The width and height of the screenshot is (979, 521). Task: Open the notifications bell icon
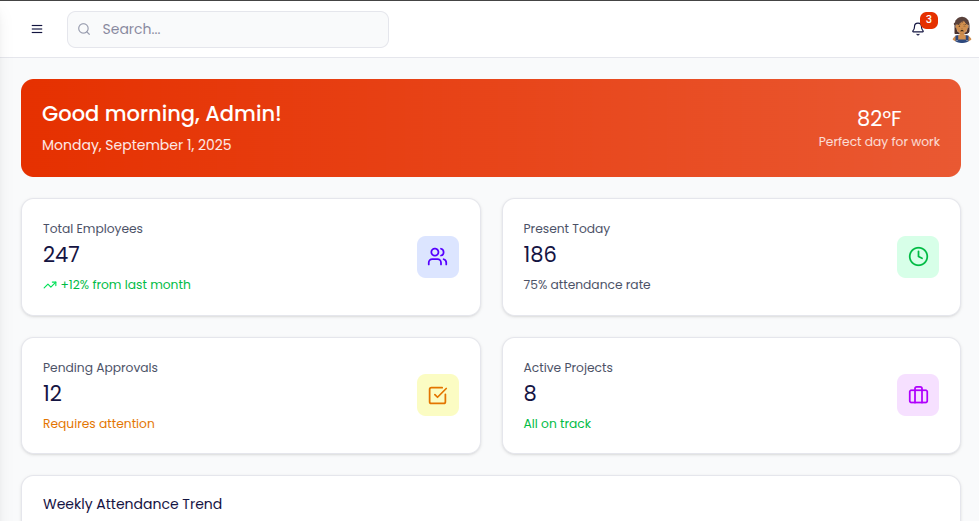(x=917, y=29)
